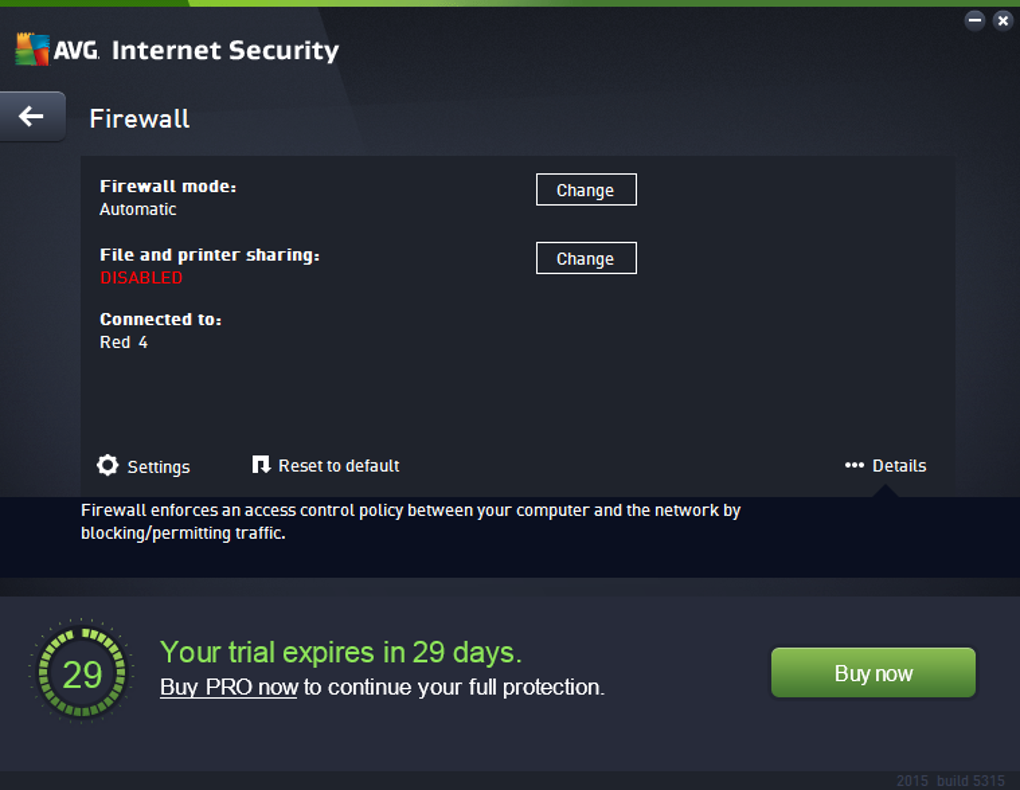Click the Automatic firewall mode value
1020x790 pixels.
coord(138,209)
